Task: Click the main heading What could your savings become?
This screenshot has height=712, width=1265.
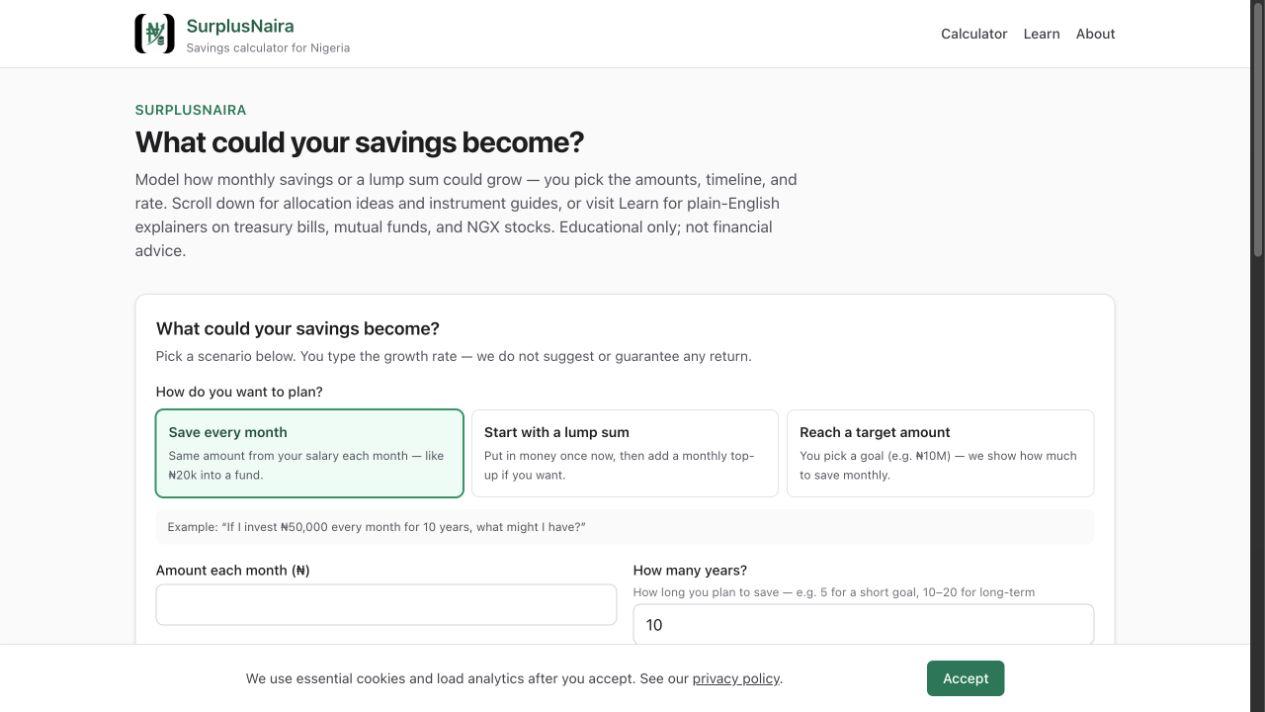Action: pos(359,142)
